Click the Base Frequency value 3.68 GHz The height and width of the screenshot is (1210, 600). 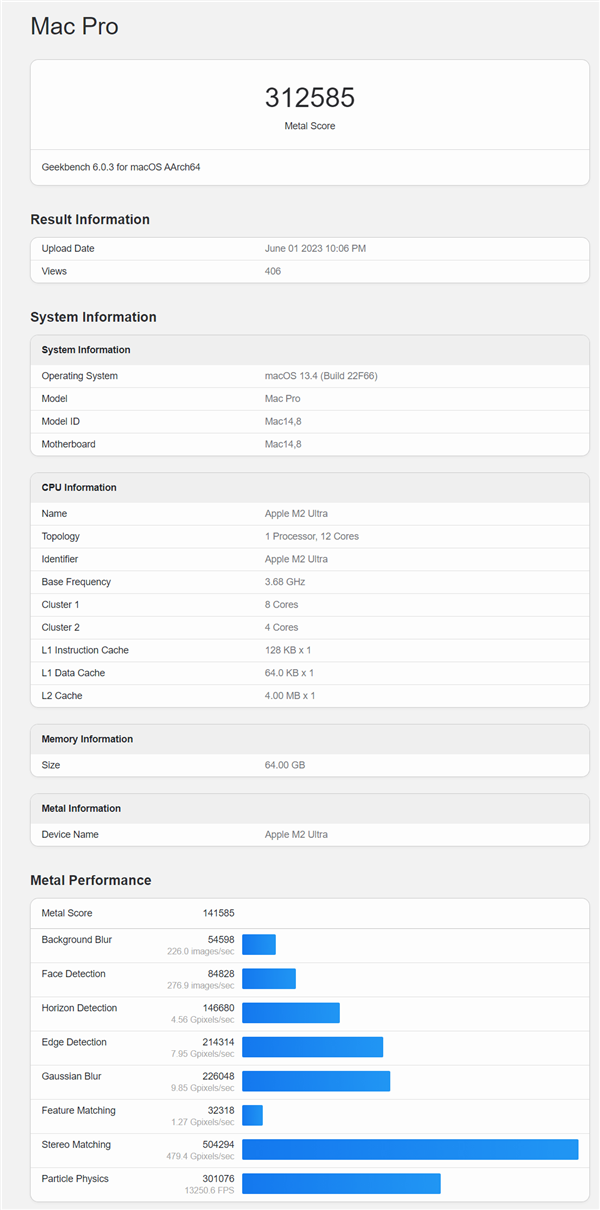pos(285,582)
